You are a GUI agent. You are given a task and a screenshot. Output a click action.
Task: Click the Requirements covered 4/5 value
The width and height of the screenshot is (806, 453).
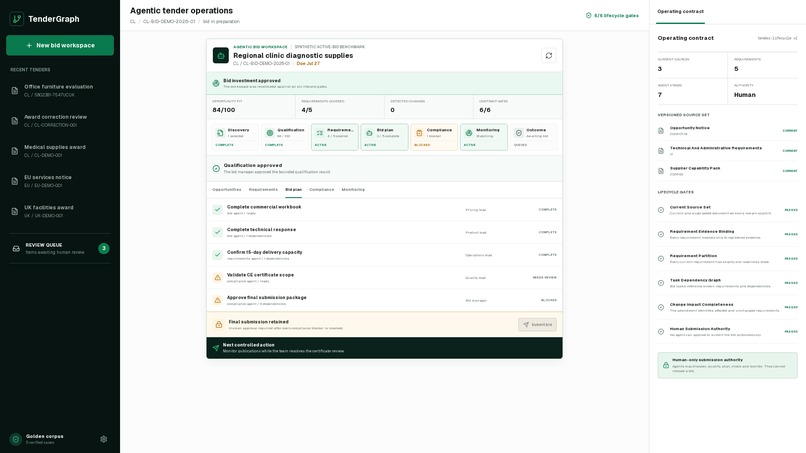[x=307, y=110]
